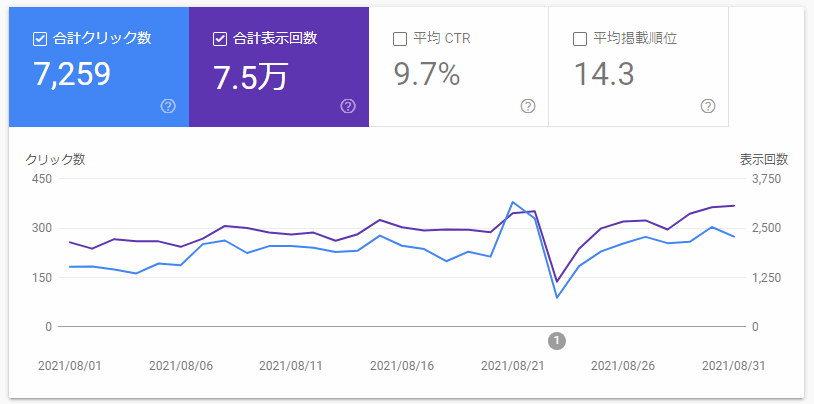Select the 7.5万 impressions value
The width and height of the screenshot is (814, 404).
[x=251, y=76]
